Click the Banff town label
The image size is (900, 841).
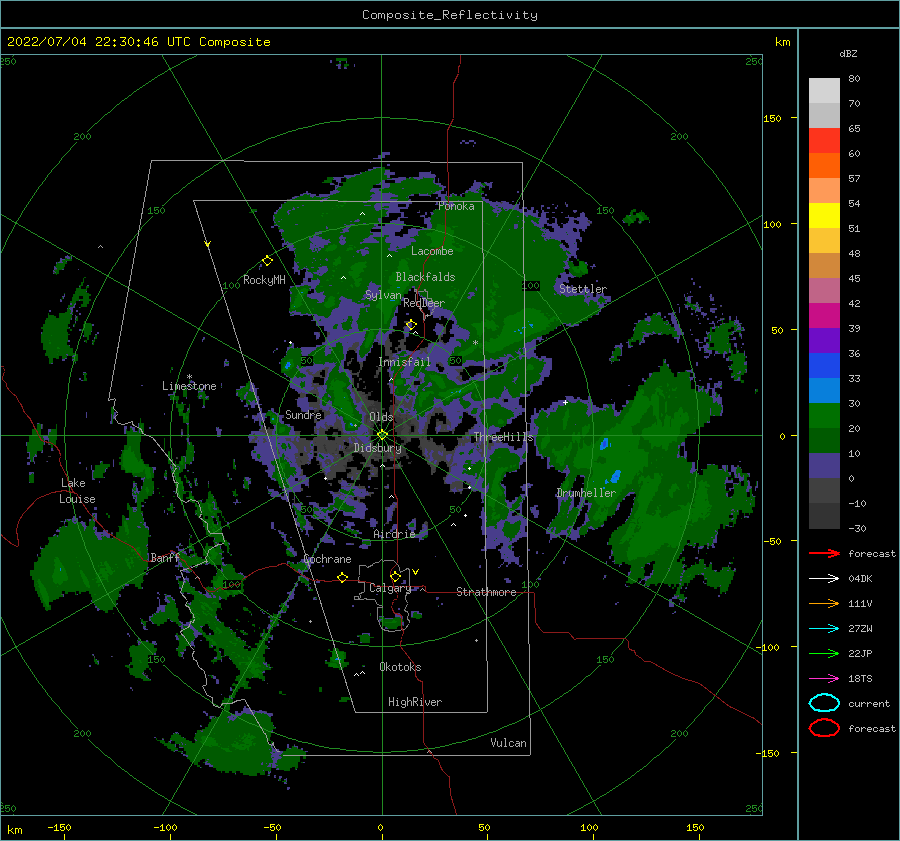(165, 557)
